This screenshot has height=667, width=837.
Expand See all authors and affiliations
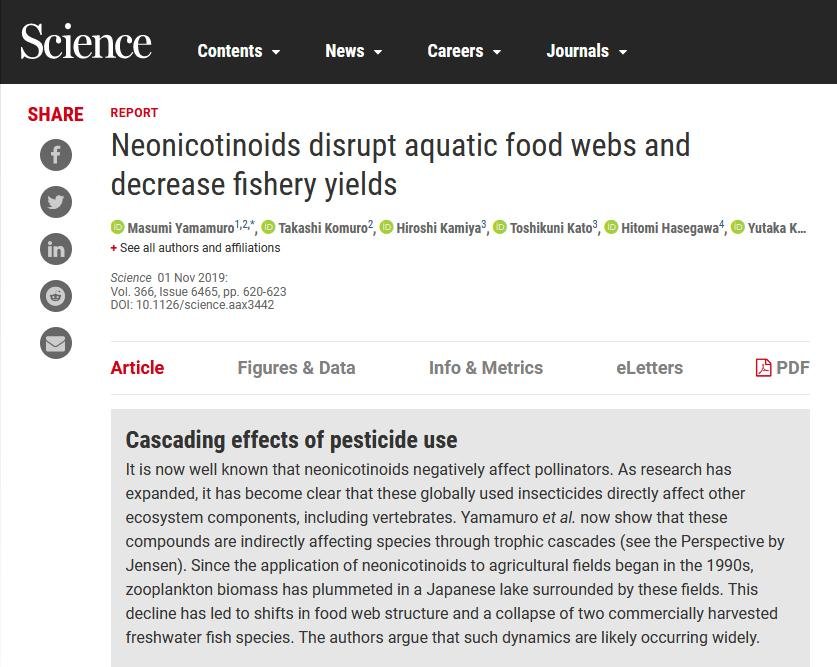point(199,248)
